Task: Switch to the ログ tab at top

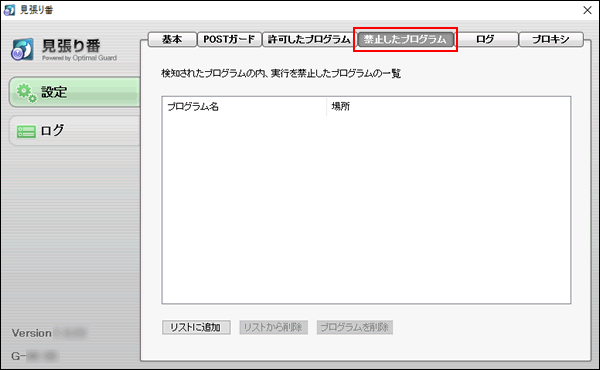Action: [486, 39]
